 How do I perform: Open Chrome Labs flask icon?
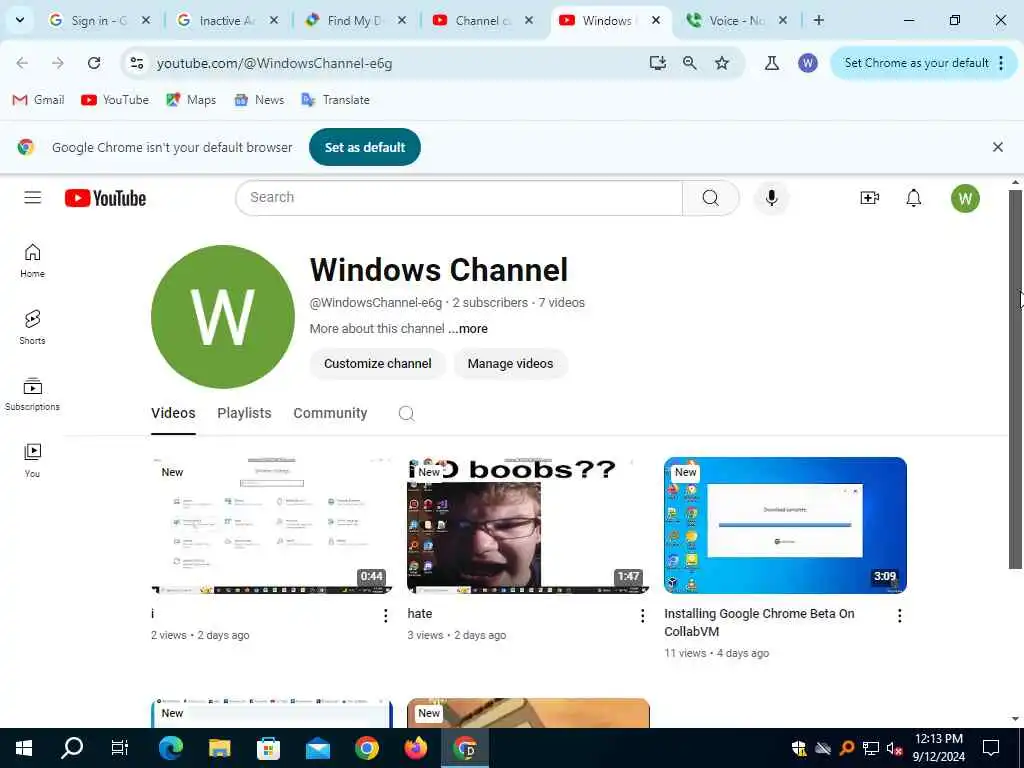(x=771, y=63)
